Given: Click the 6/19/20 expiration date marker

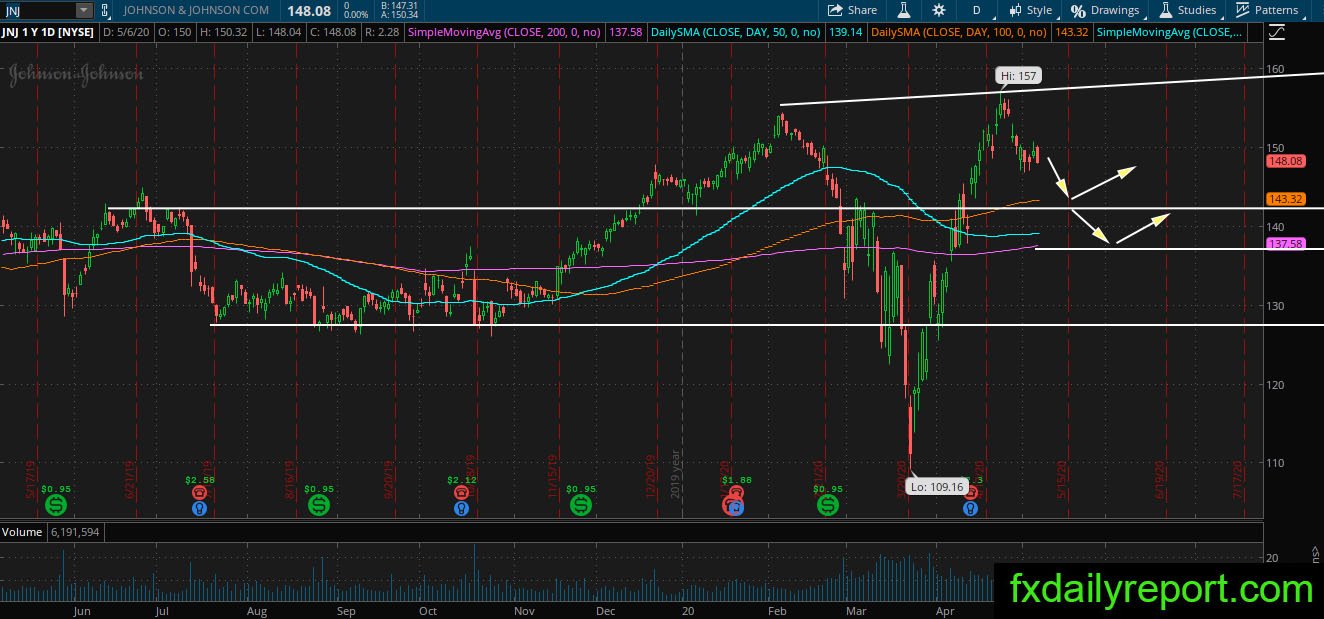Looking at the screenshot, I should click(1160, 480).
